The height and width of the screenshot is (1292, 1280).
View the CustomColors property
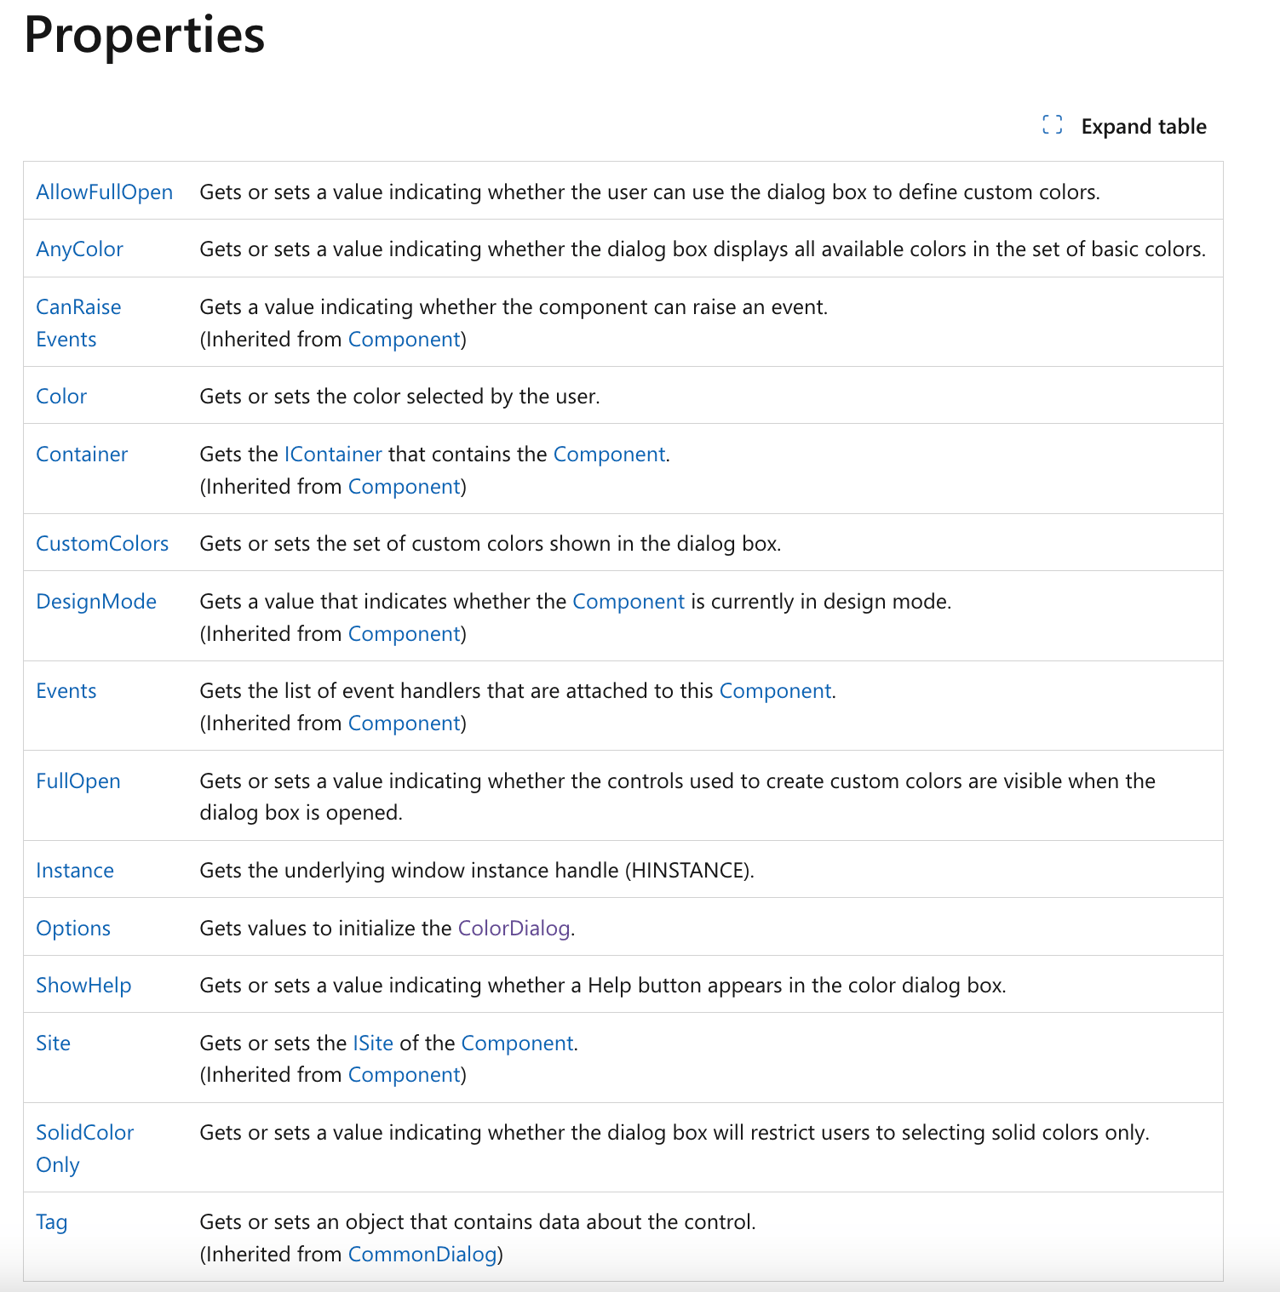pos(102,544)
